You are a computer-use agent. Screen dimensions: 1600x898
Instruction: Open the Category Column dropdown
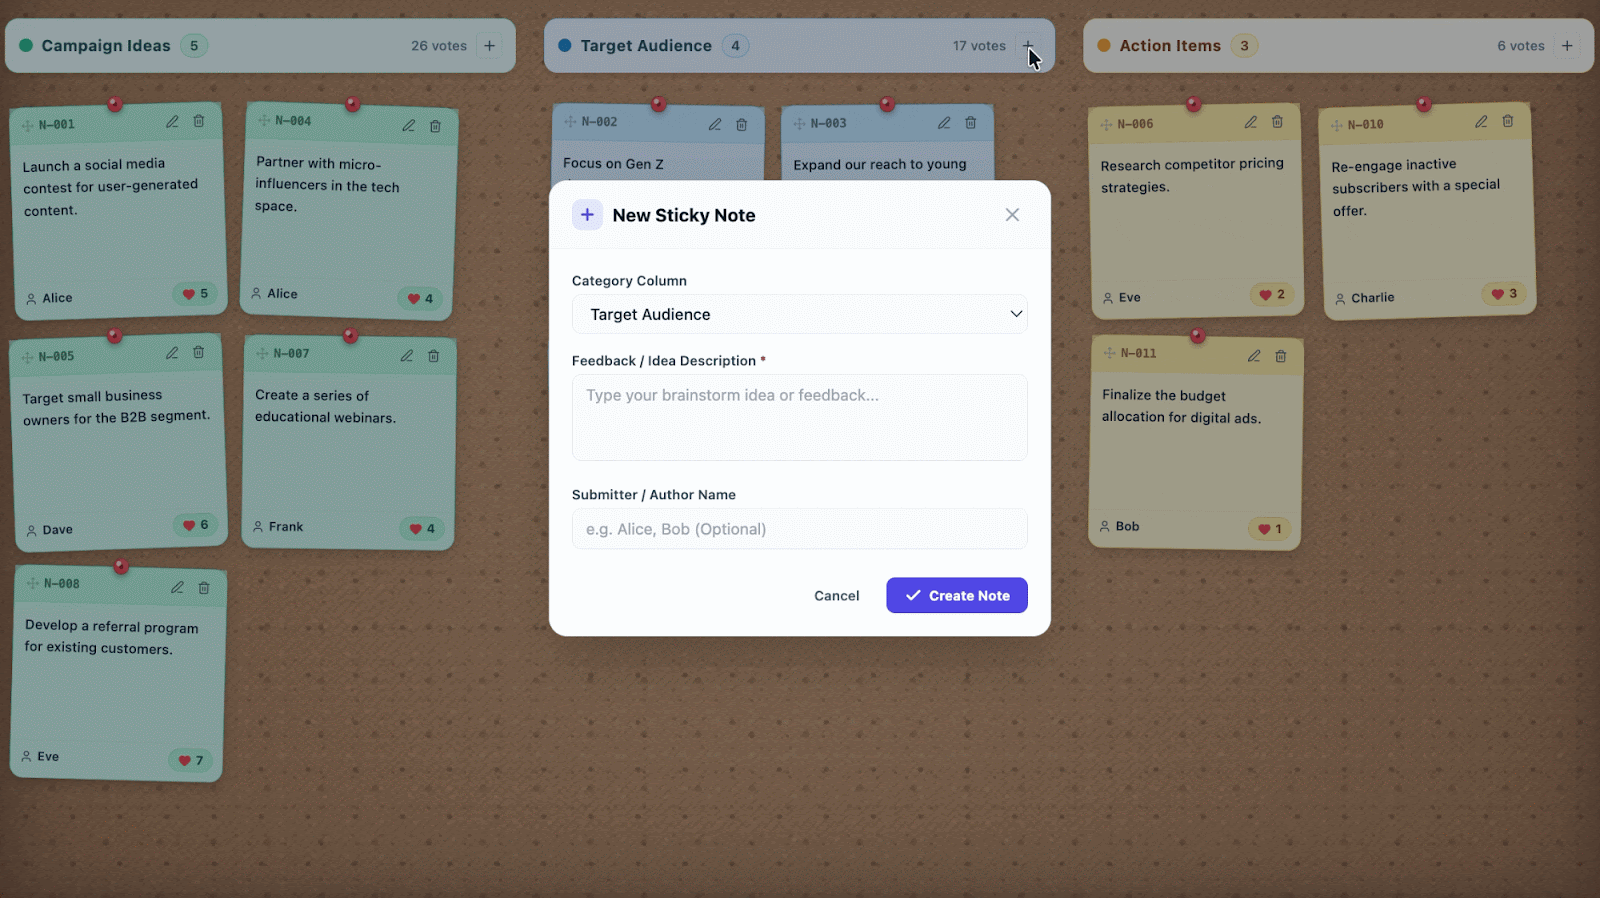[799, 314]
